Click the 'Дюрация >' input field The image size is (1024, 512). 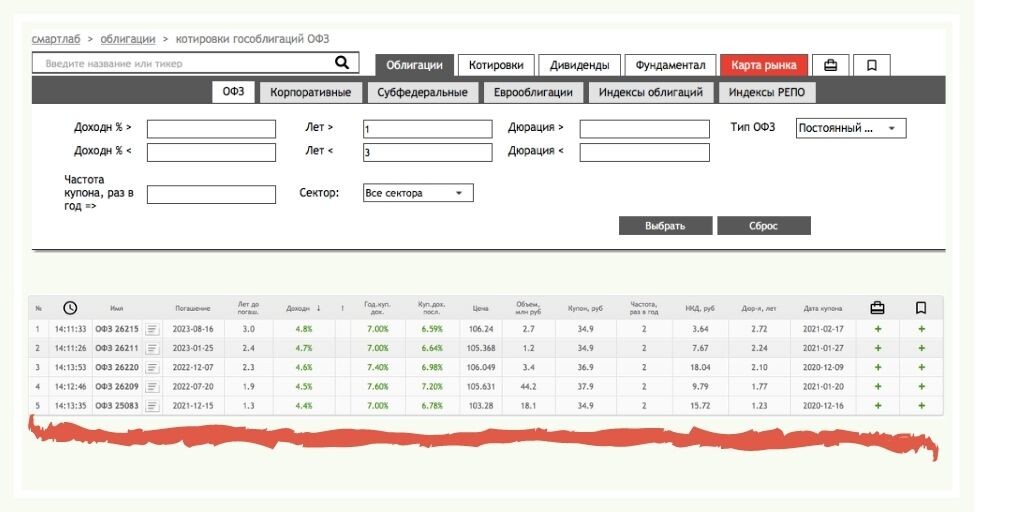645,129
